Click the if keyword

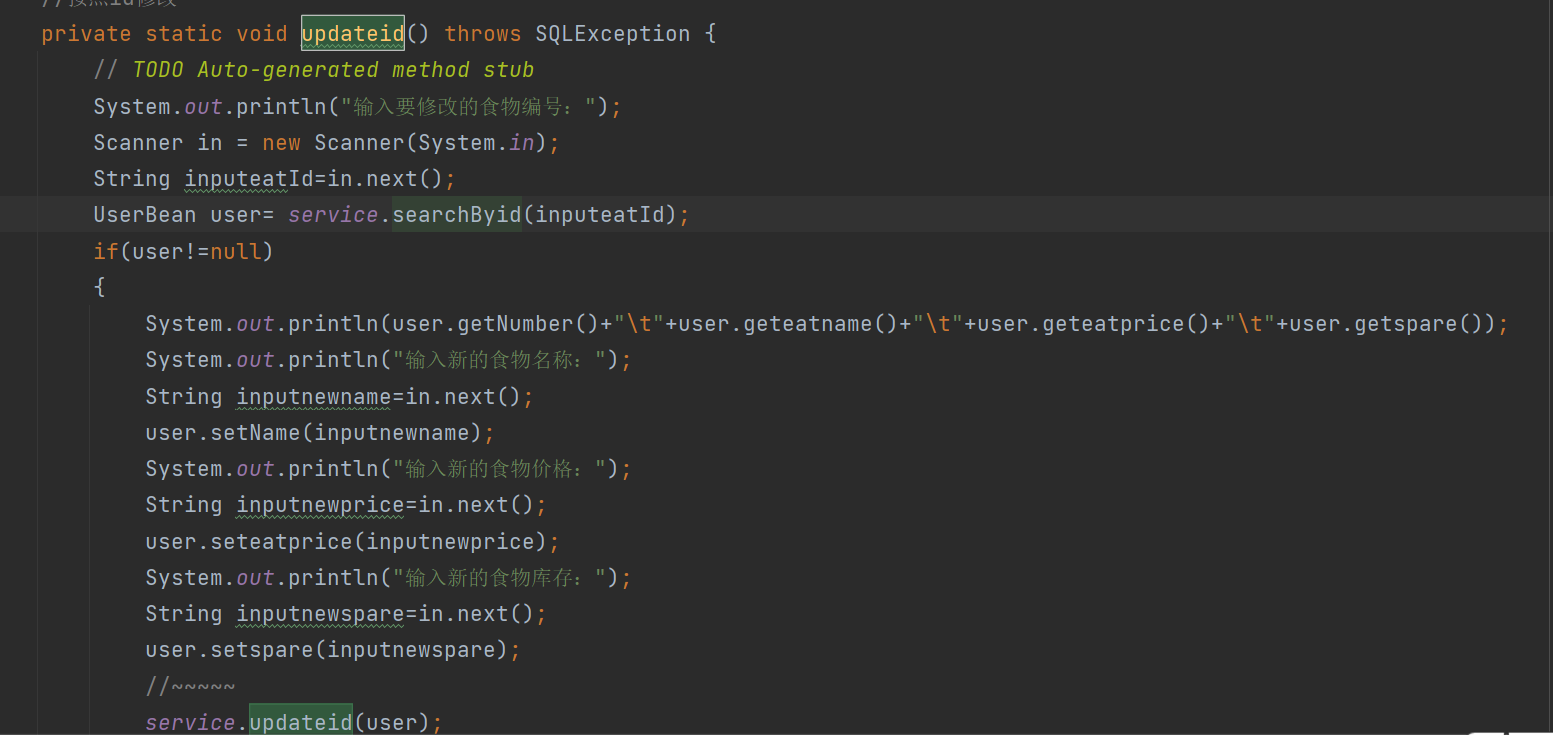(106, 251)
